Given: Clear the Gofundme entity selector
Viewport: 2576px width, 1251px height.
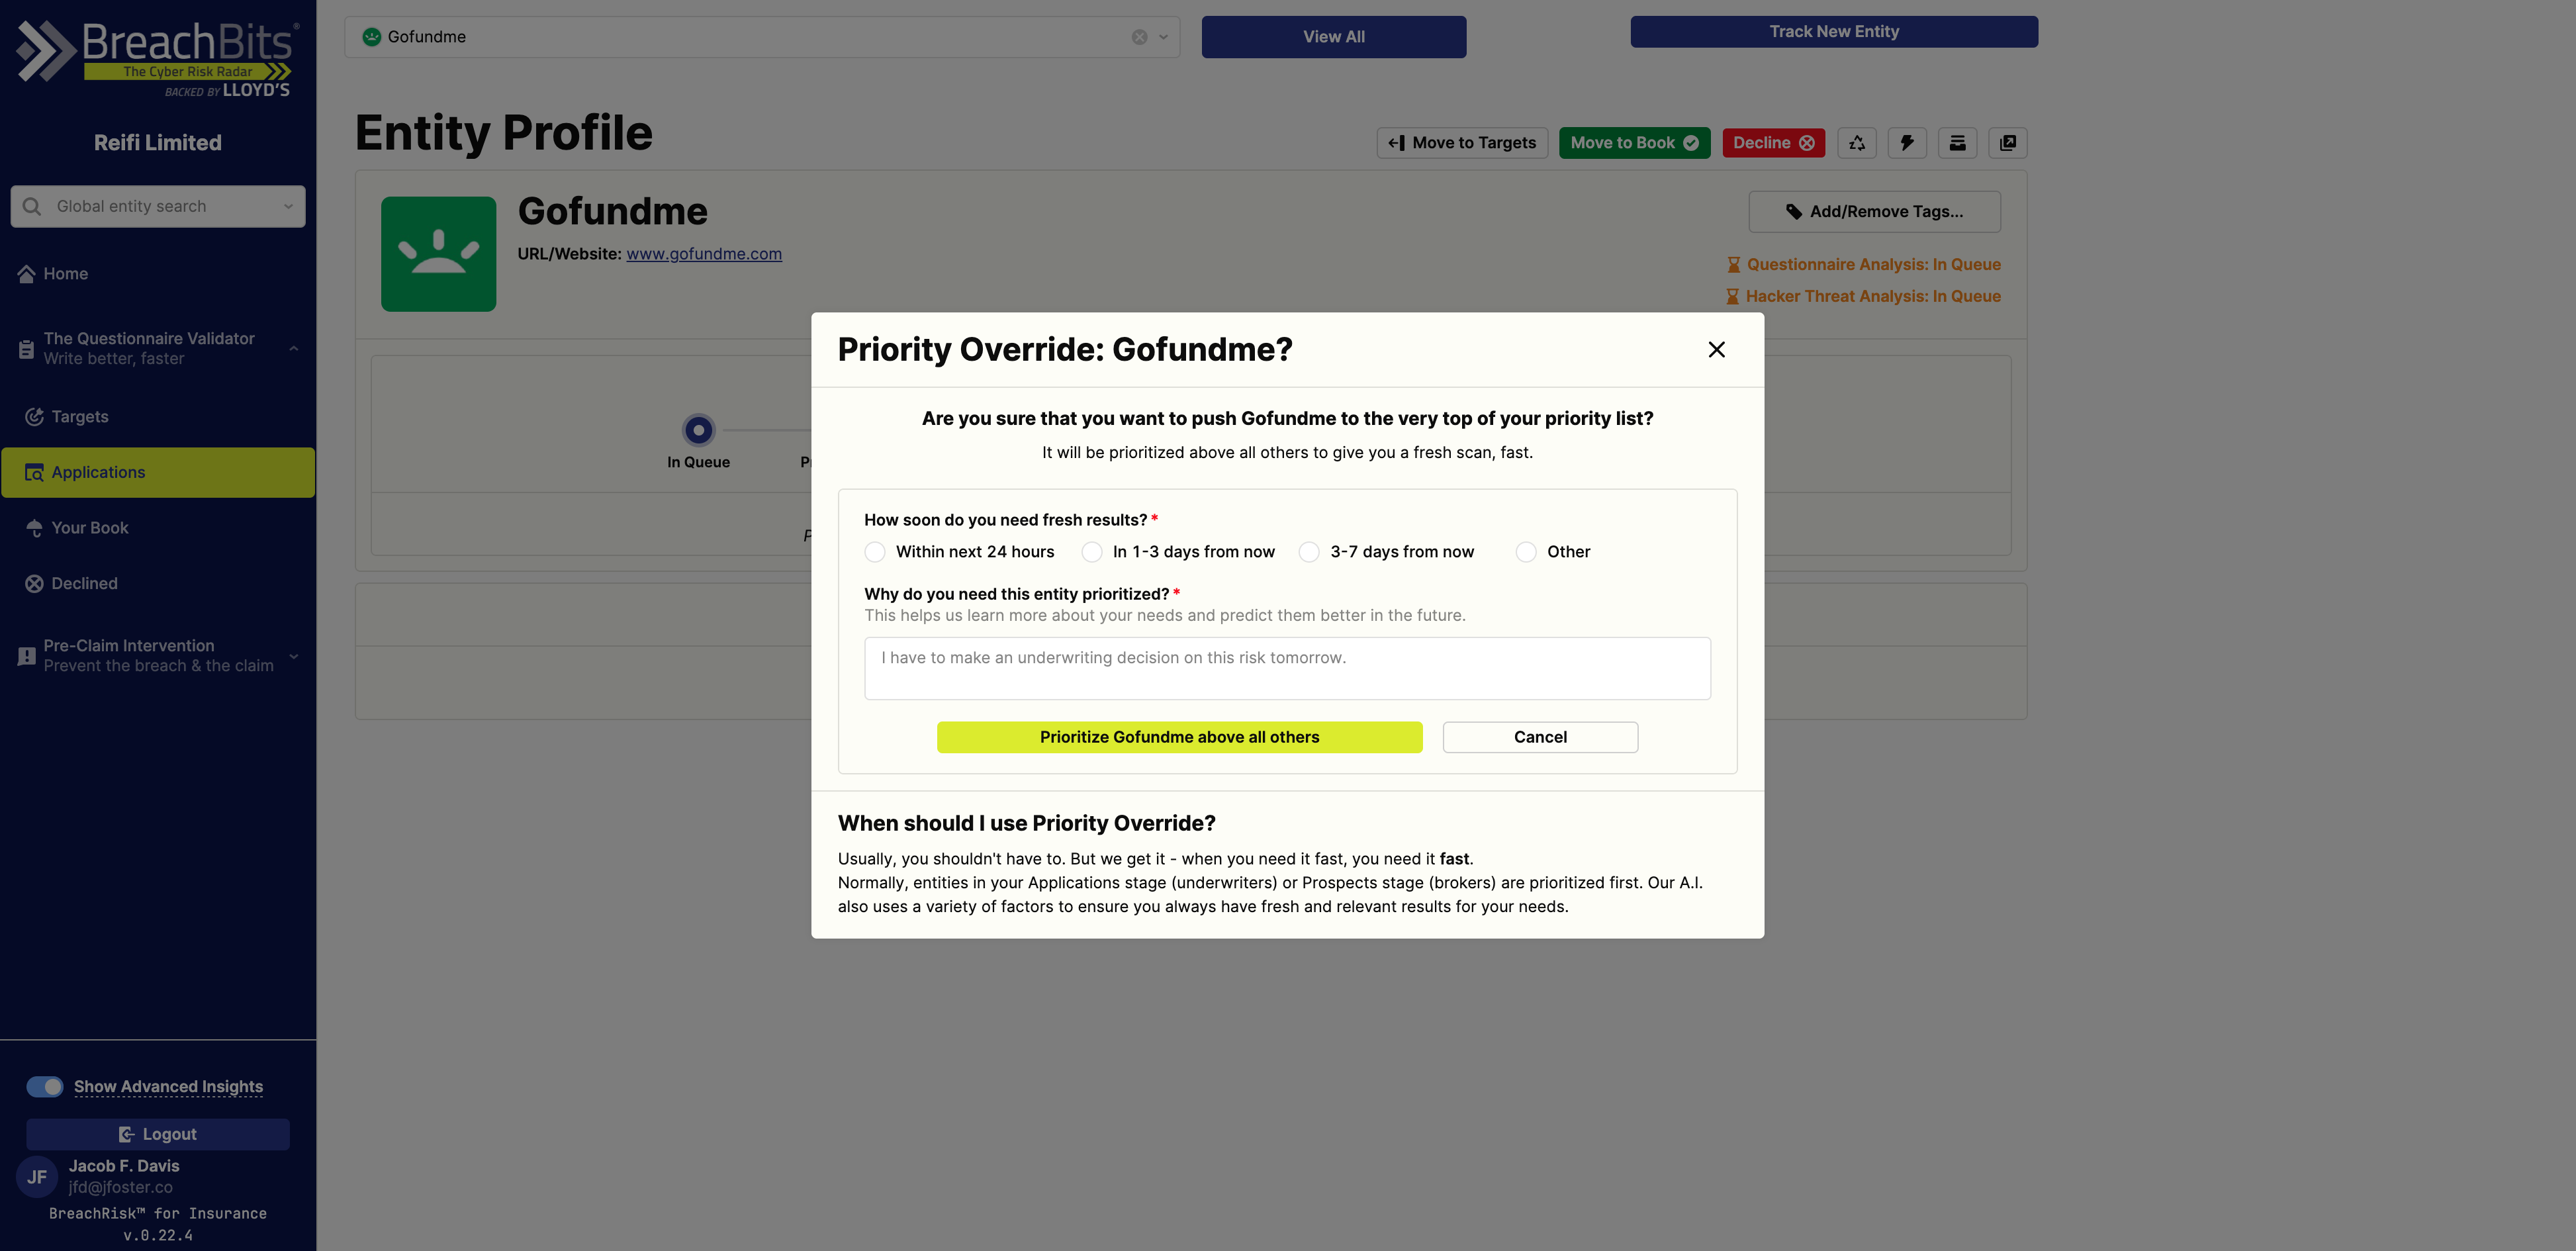Looking at the screenshot, I should [x=1139, y=37].
